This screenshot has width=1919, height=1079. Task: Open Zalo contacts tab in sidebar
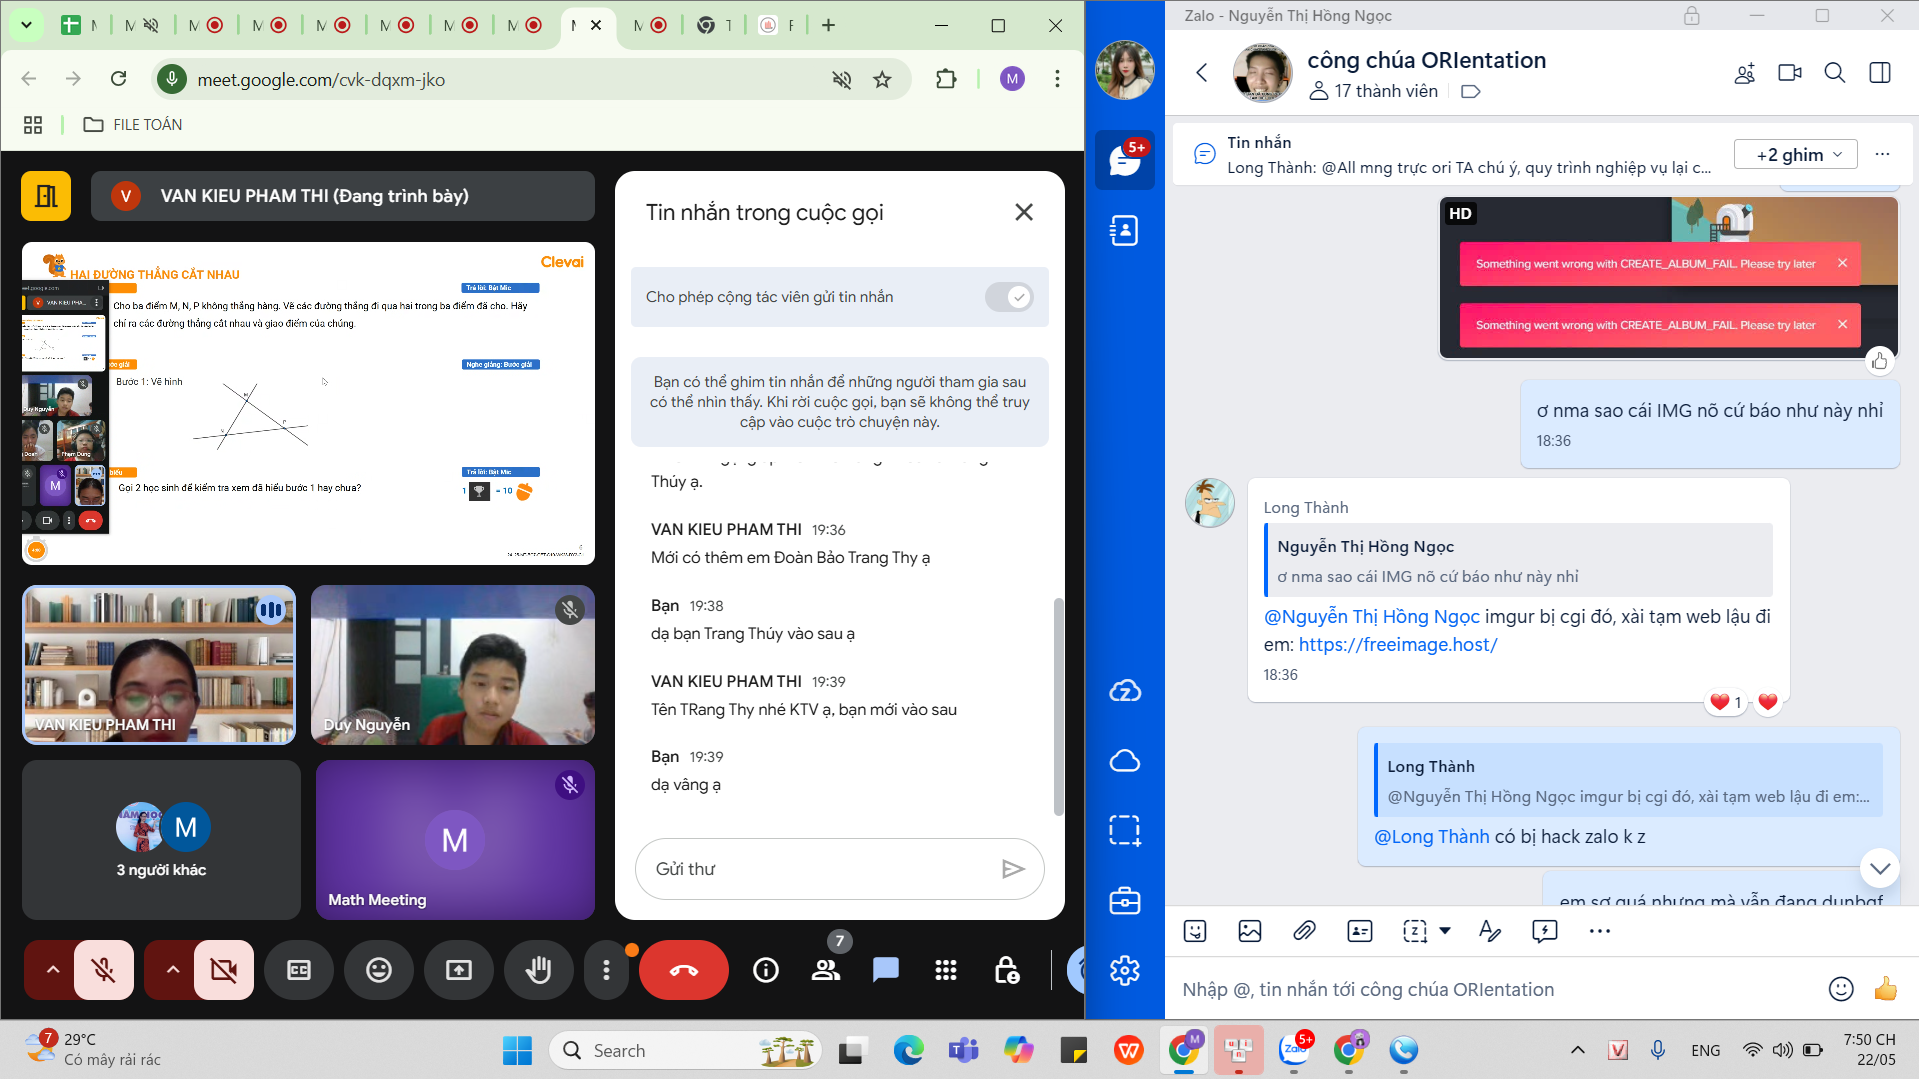[x=1125, y=230]
